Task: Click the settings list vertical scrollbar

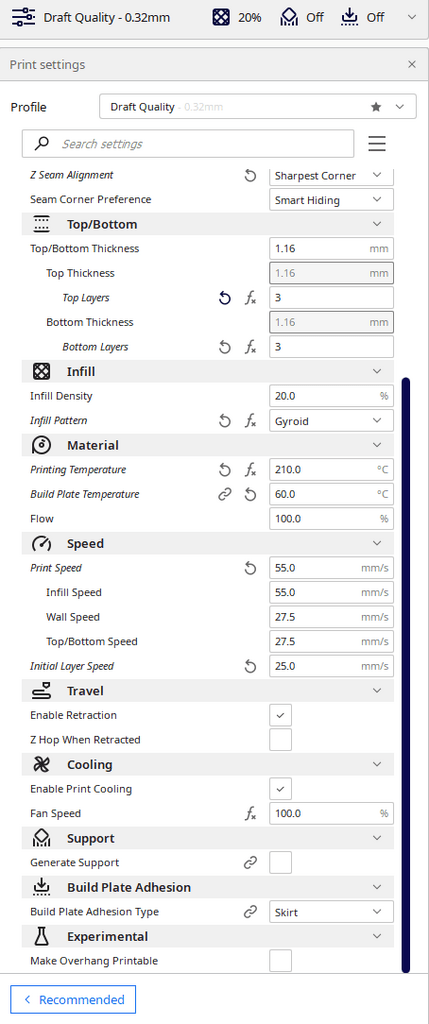Action: pyautogui.click(x=405, y=674)
